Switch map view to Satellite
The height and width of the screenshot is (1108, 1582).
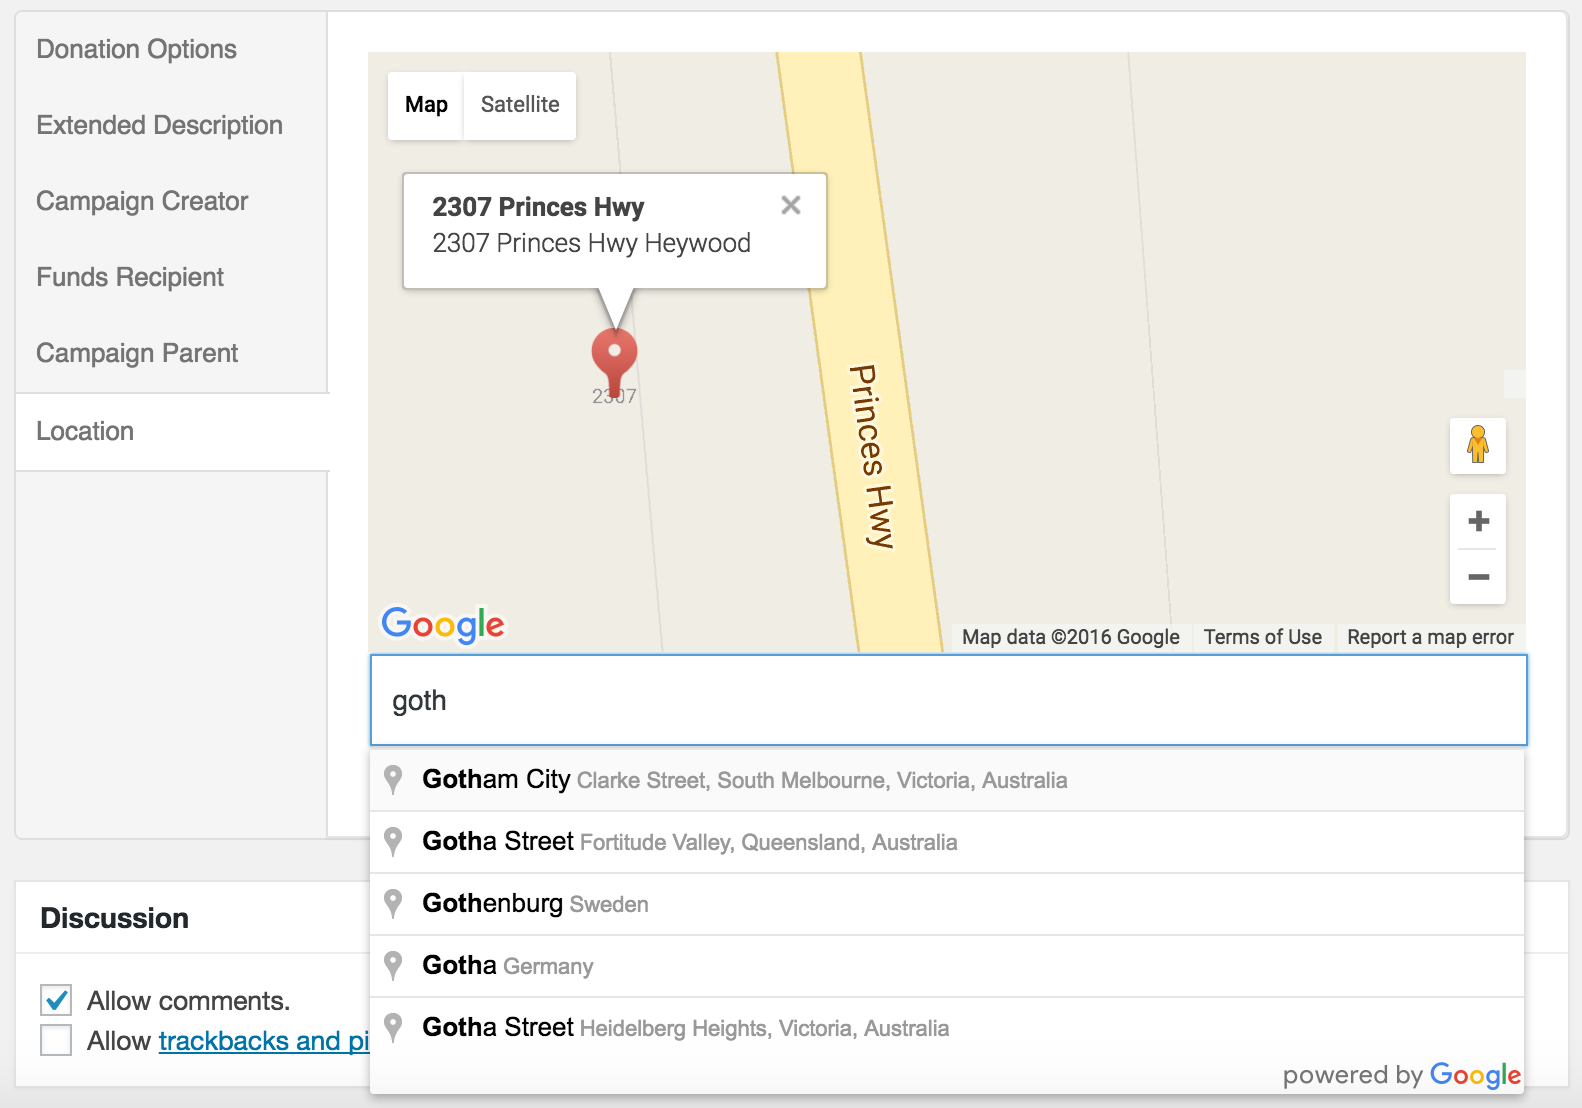(x=520, y=105)
